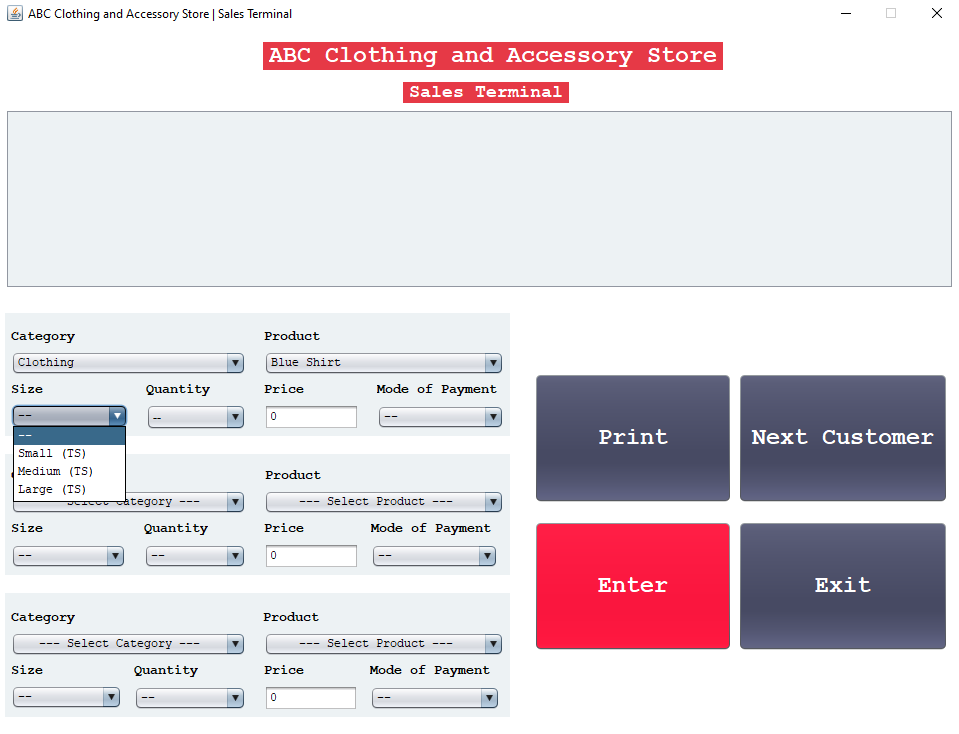
Task: Open the Size dropdown in second section
Action: click(68, 556)
